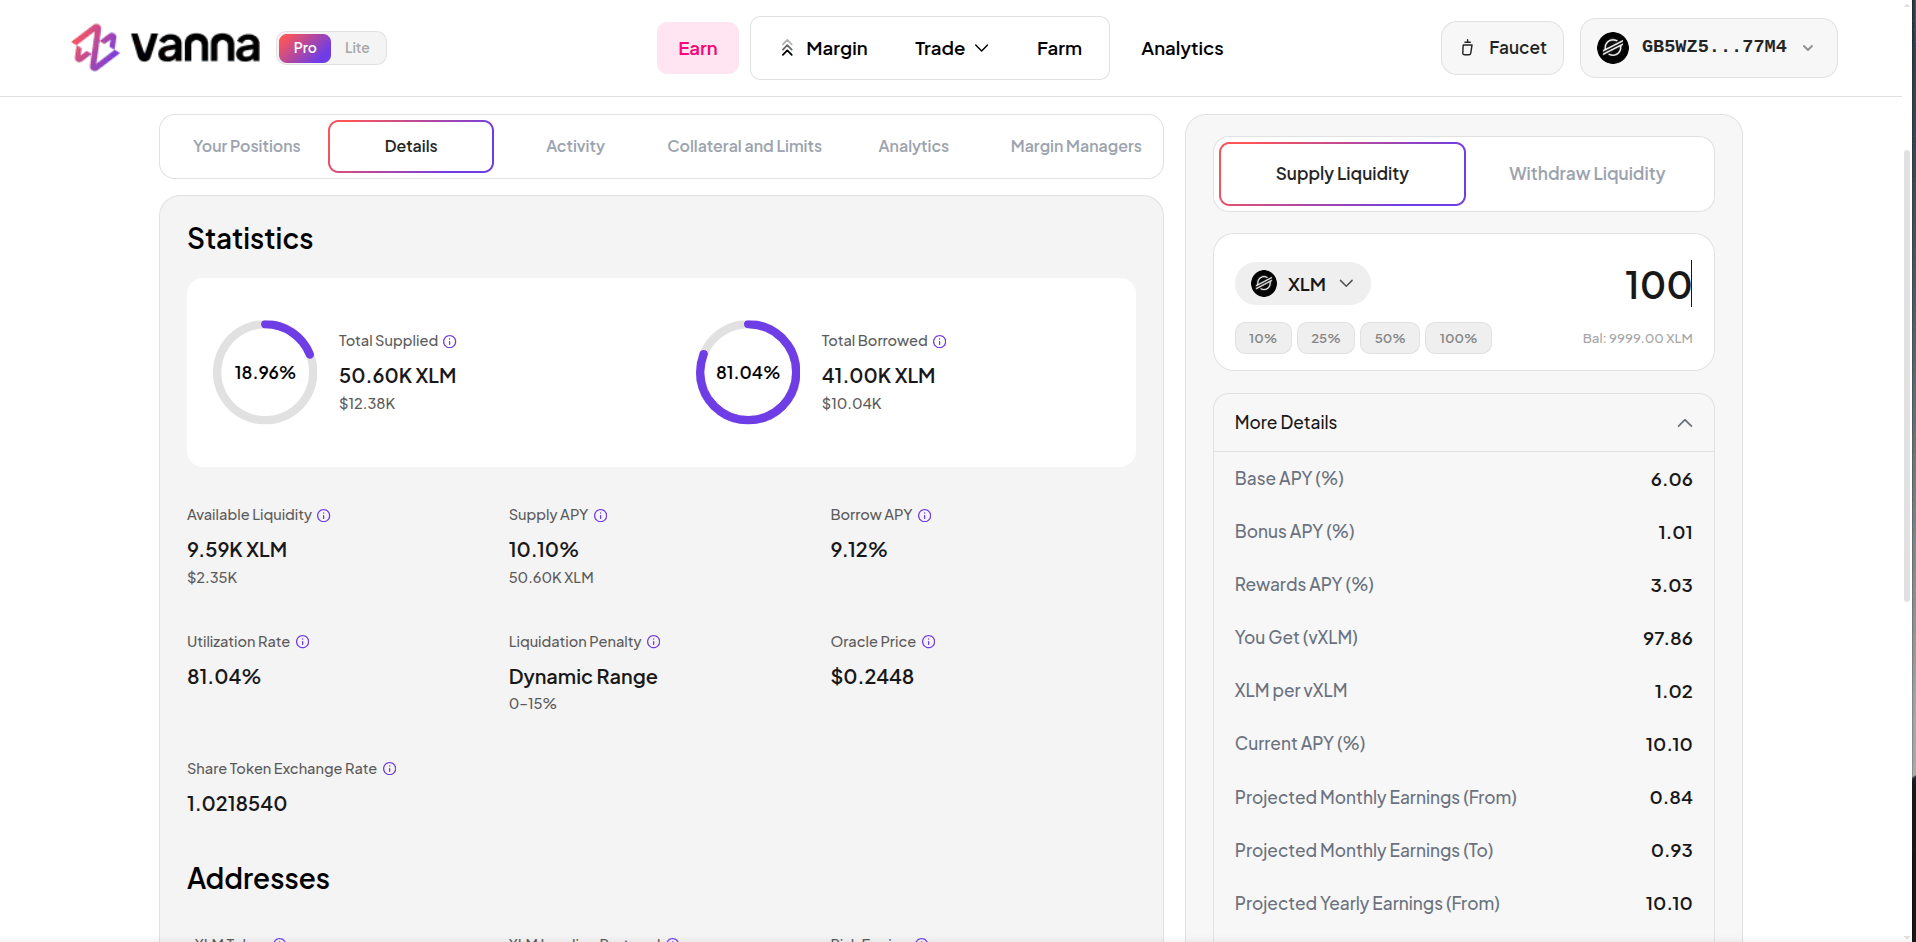
Task: Set amount to 50% of balance
Action: 1390,338
